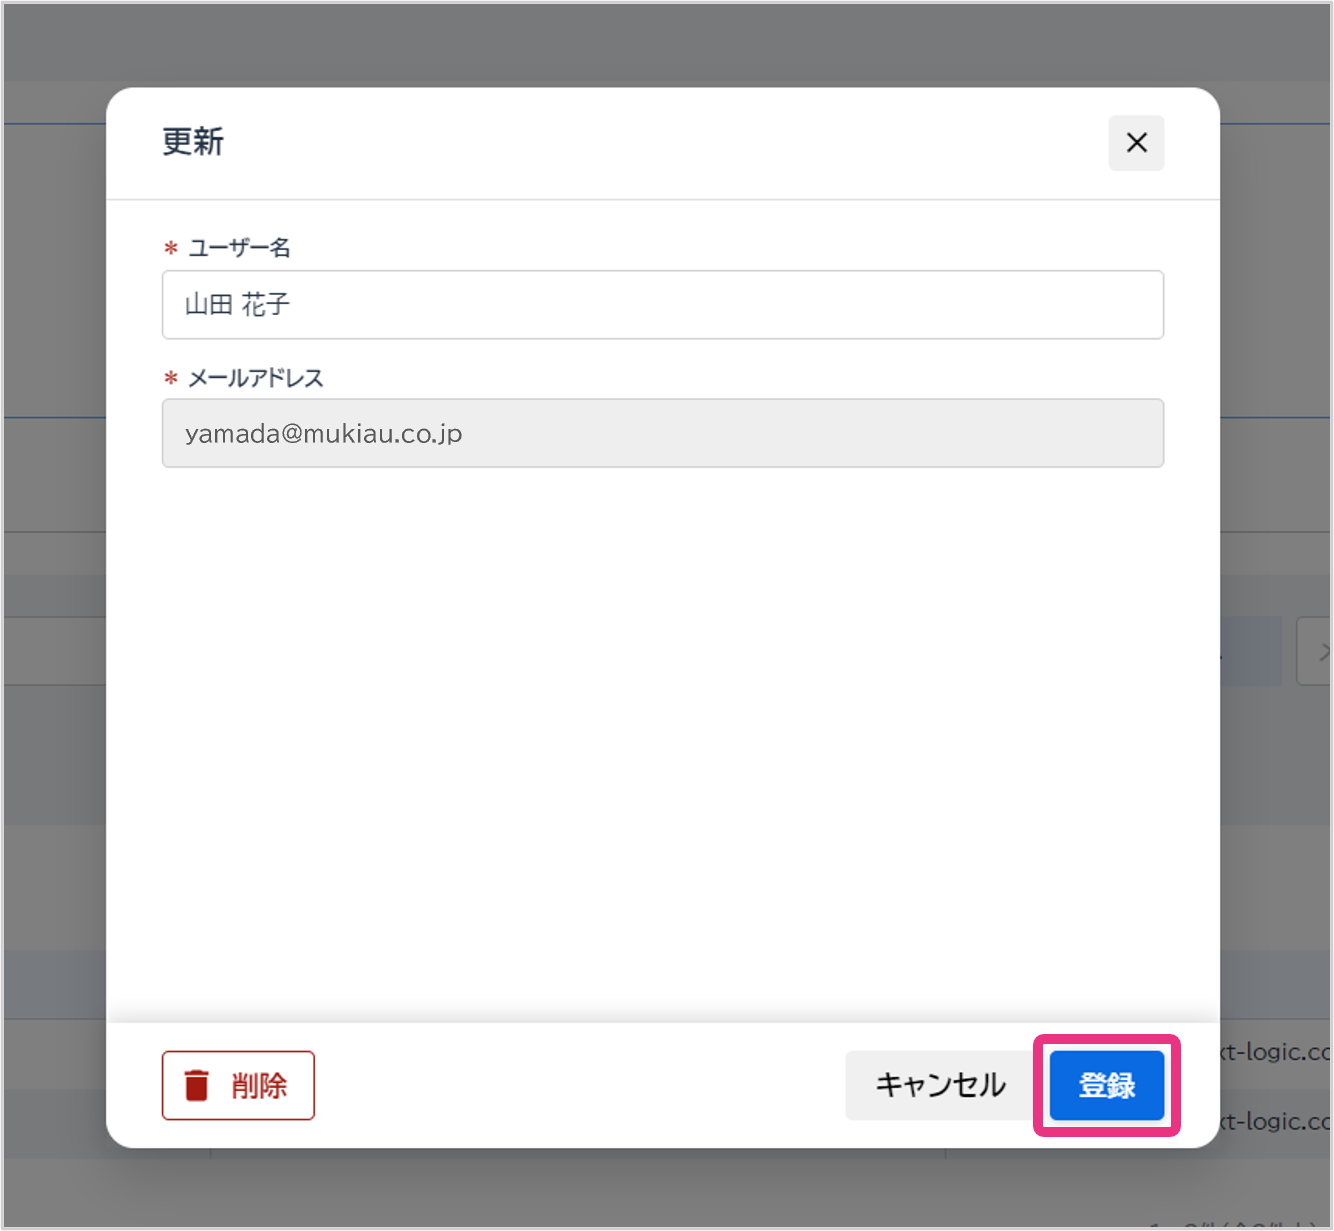Click the first dimmed xt-logic.co row entry
Image resolution: width=1334 pixels, height=1231 pixels.
pos(1275,1052)
